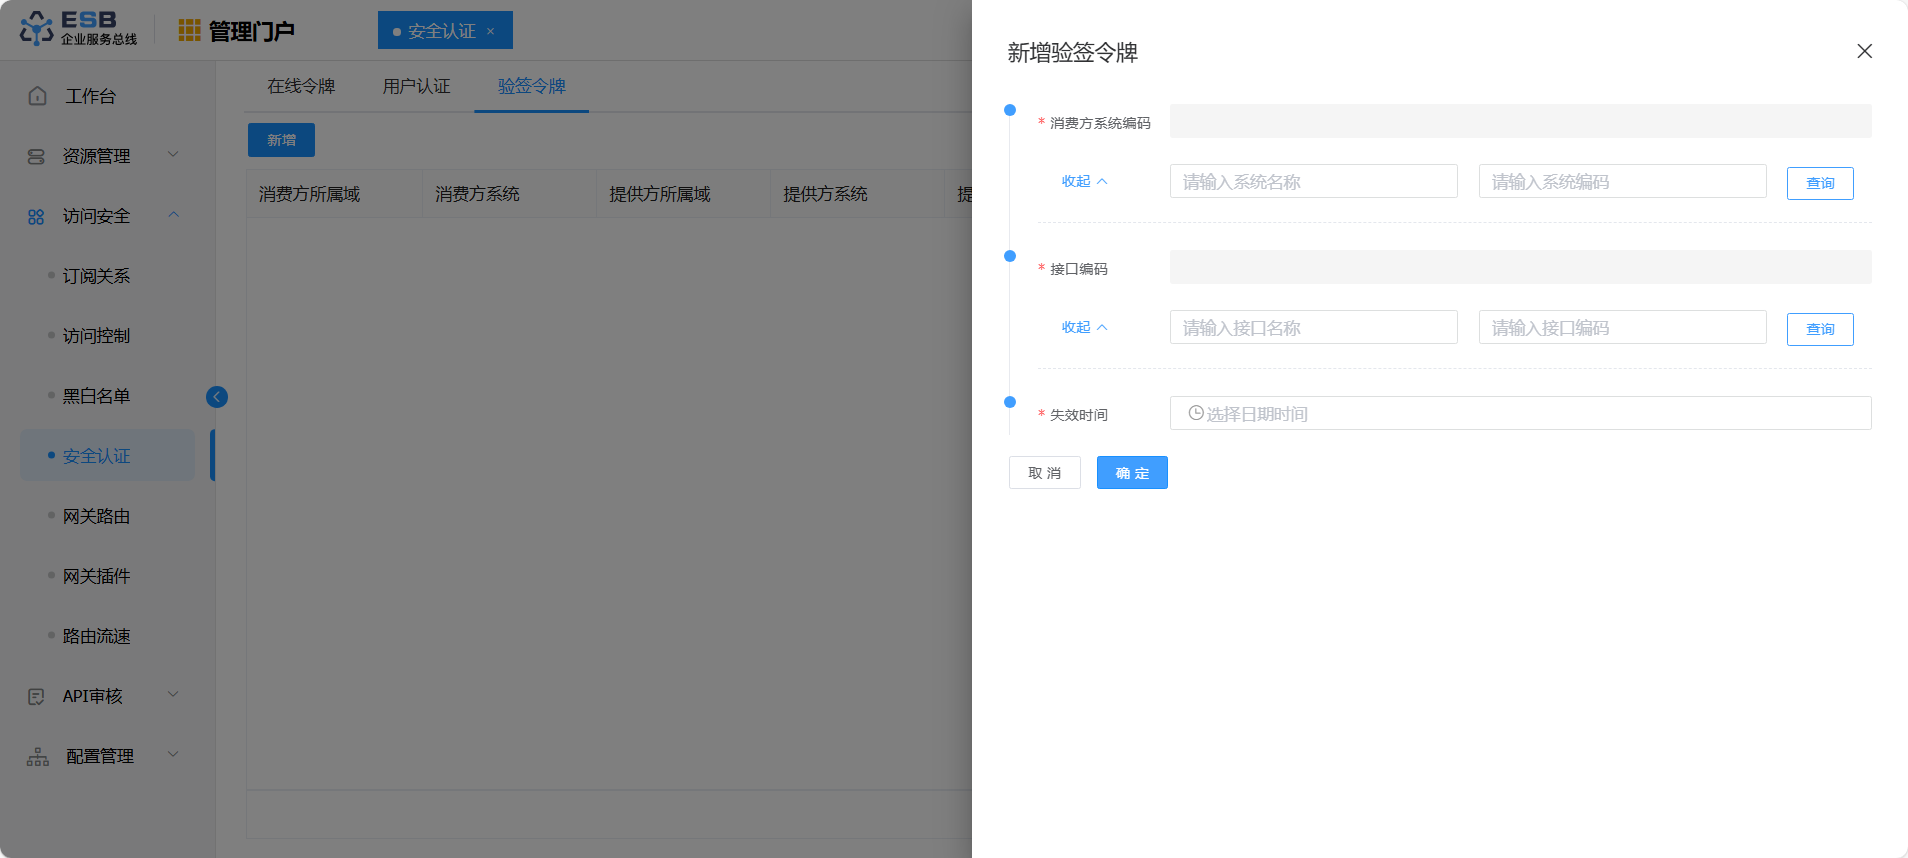The height and width of the screenshot is (858, 1908).
Task: Click the 访问安全 grid icon
Action: [x=37, y=217]
